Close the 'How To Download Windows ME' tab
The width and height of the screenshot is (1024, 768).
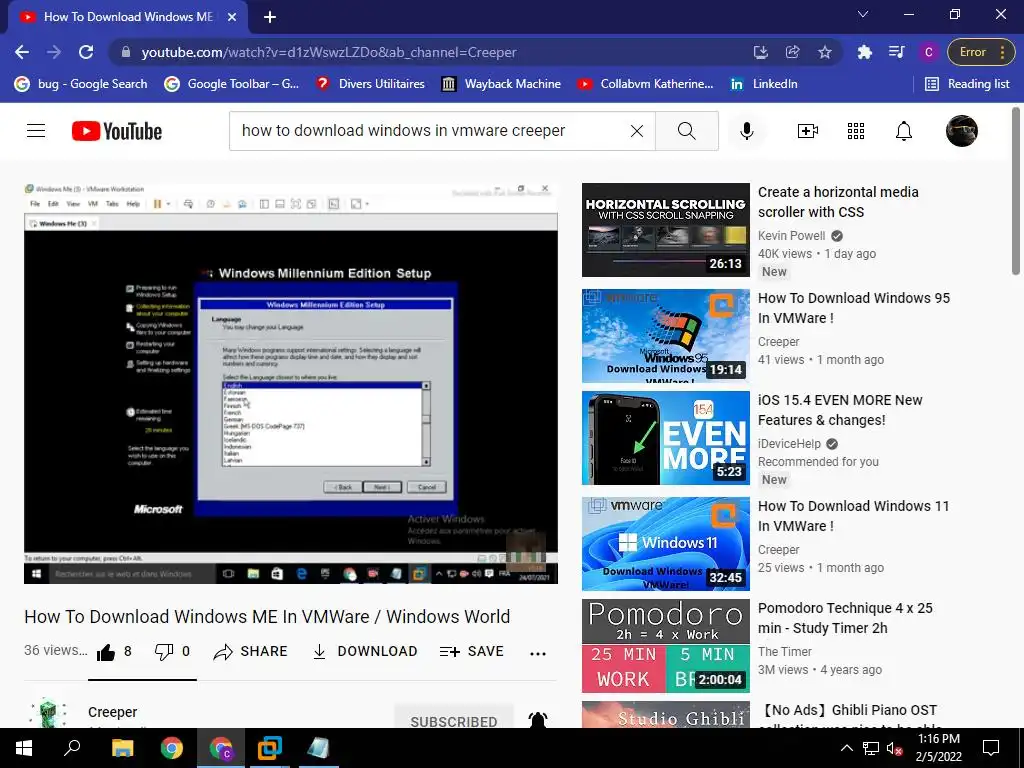coord(232,17)
